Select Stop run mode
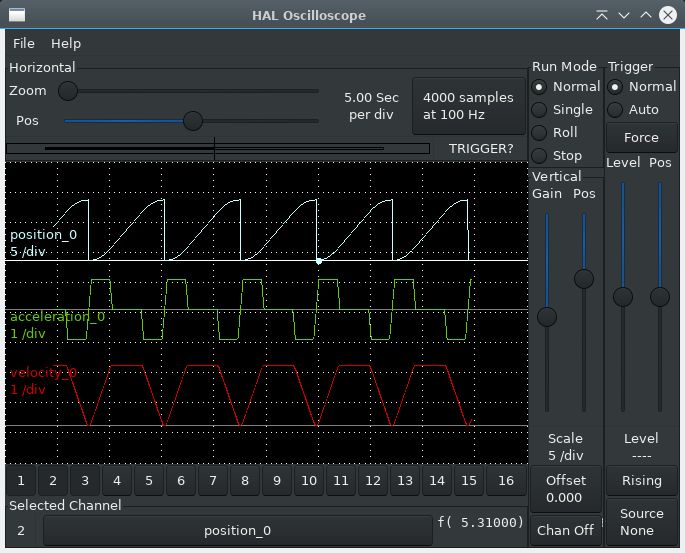The height and width of the screenshot is (553, 685). pos(557,156)
